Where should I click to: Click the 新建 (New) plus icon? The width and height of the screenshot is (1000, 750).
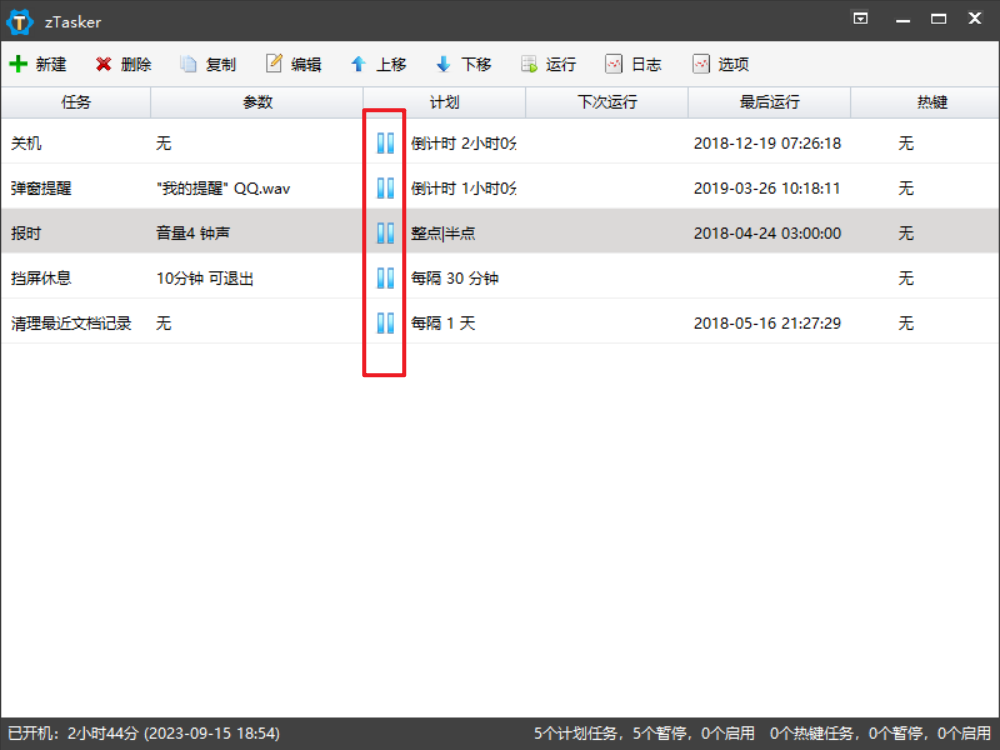tap(18, 64)
